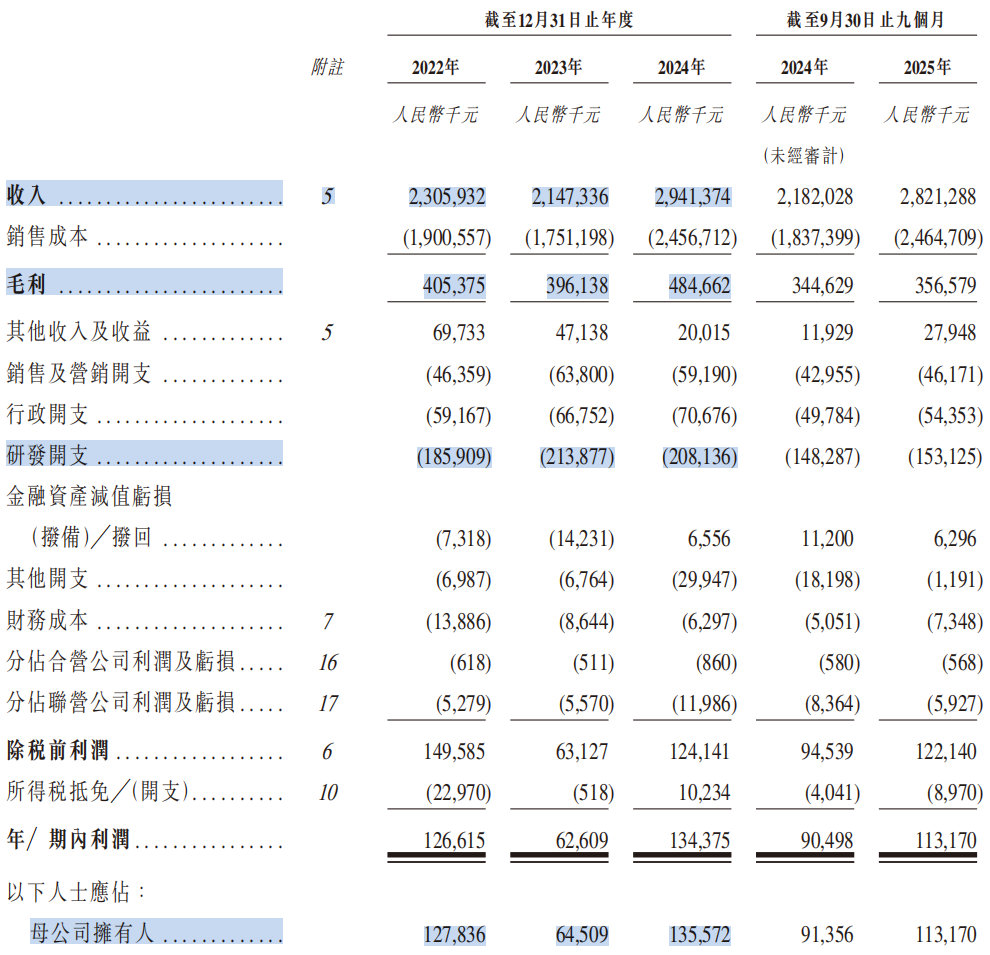
Task: Select the 截至9月30日止九個月 header
Action: tap(866, 20)
